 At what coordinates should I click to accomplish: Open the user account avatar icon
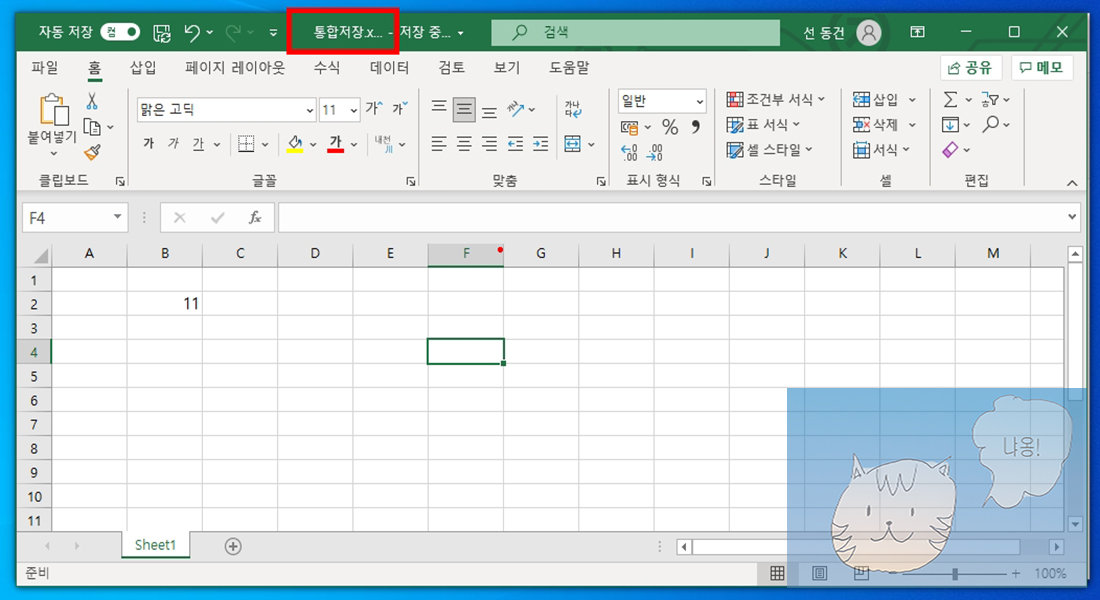[868, 32]
